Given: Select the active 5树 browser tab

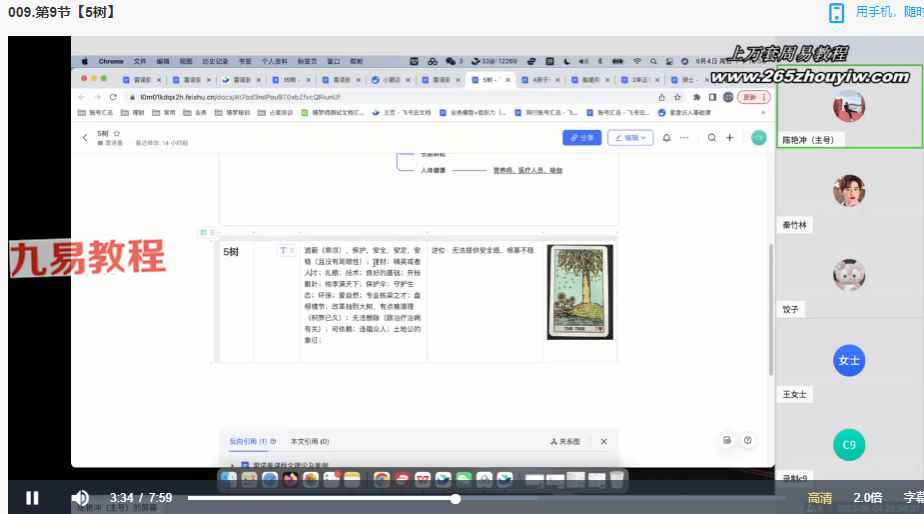Looking at the screenshot, I should (x=490, y=80).
